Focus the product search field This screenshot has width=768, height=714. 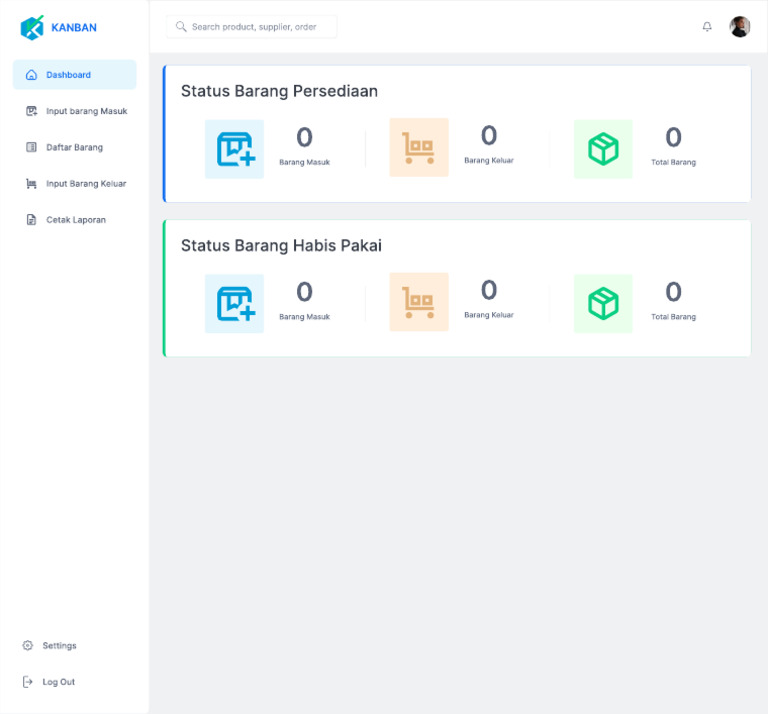252,26
